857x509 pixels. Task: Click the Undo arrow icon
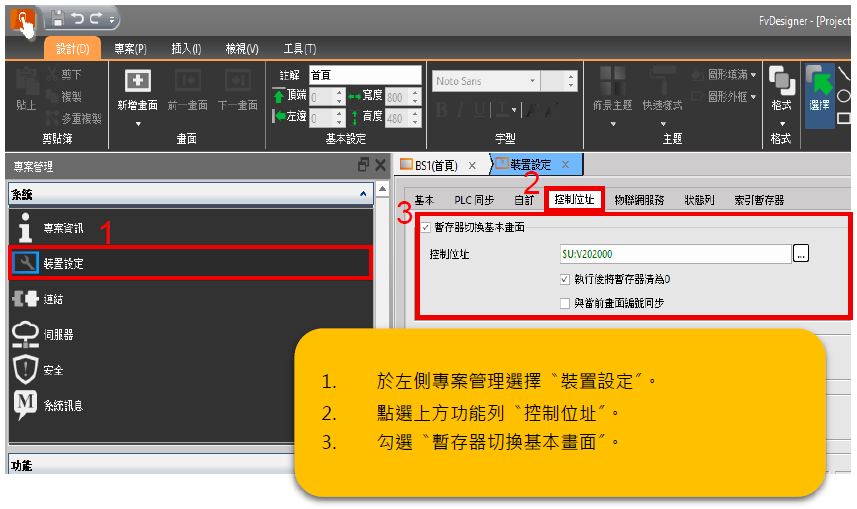78,18
